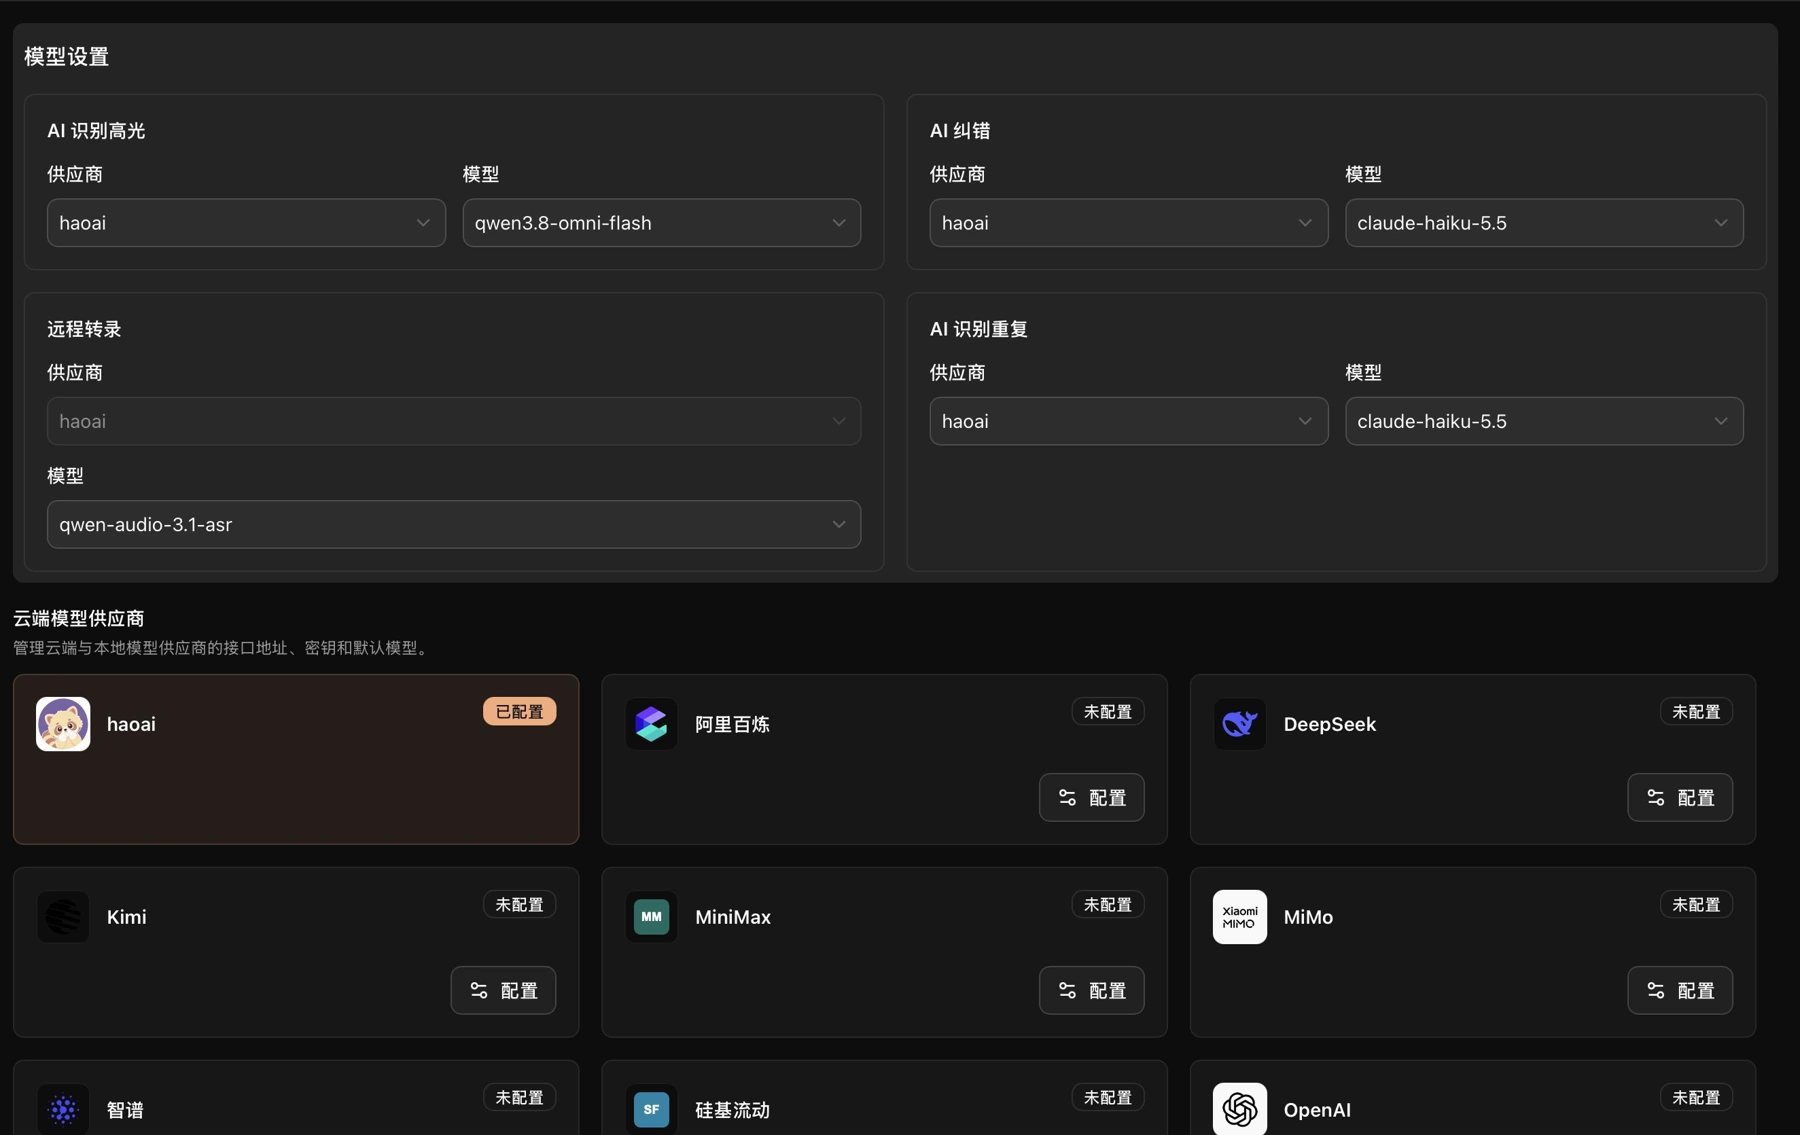This screenshot has width=1800, height=1135.
Task: Click 配置 button for MiniMax
Action: (1091, 991)
